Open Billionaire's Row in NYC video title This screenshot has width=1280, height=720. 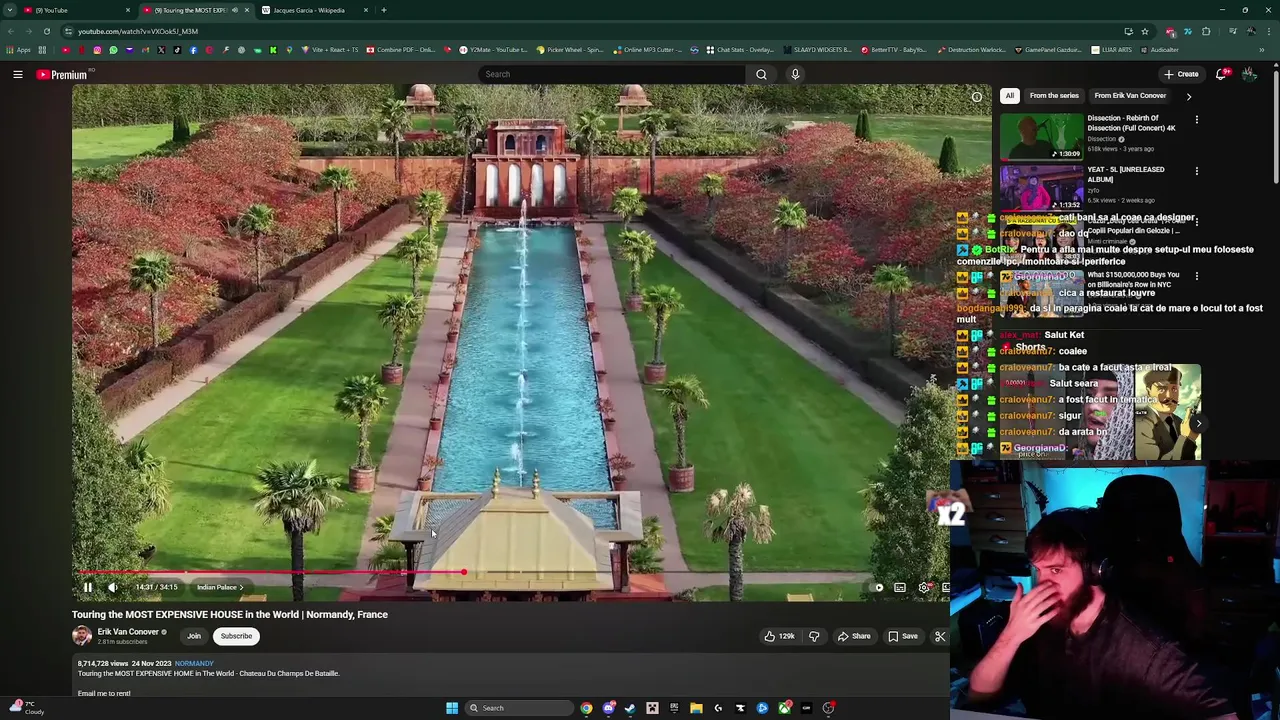1133,279
